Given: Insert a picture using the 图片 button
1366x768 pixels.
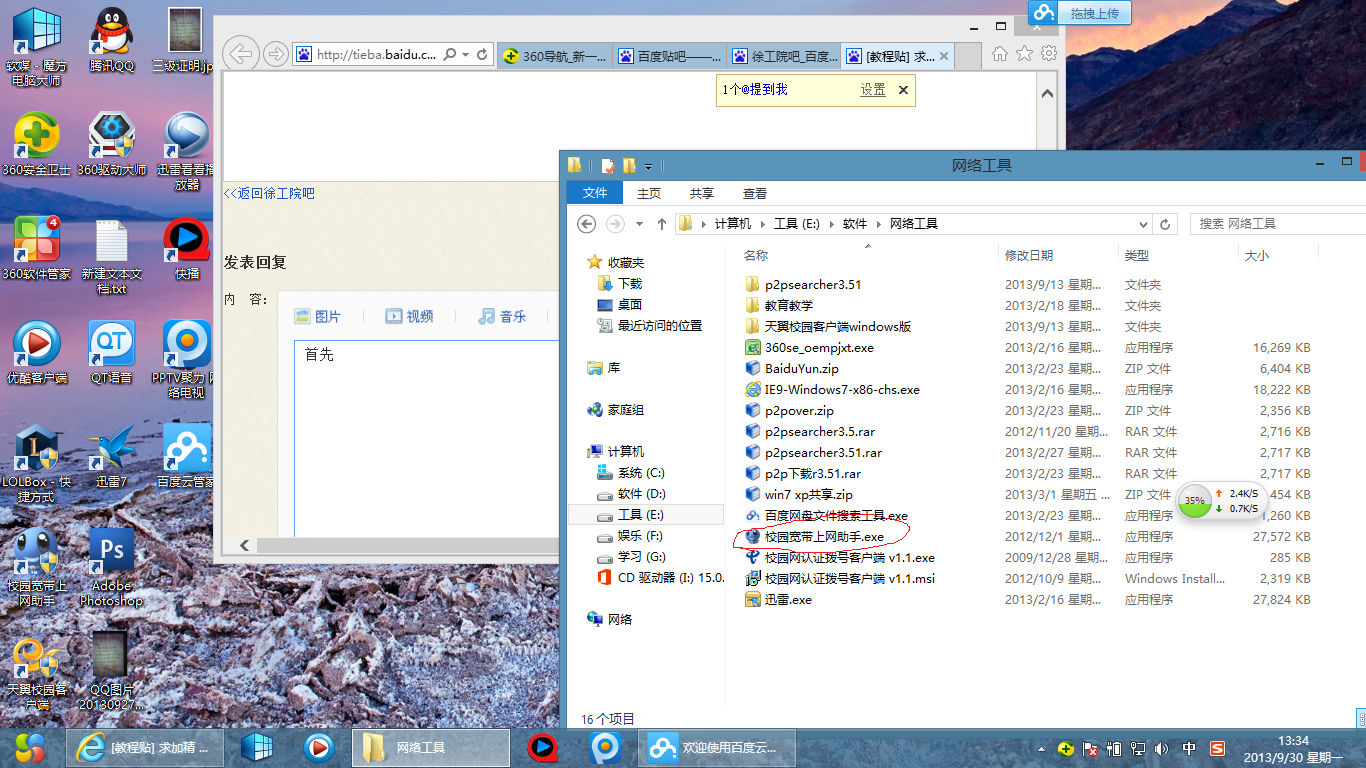Looking at the screenshot, I should (318, 316).
